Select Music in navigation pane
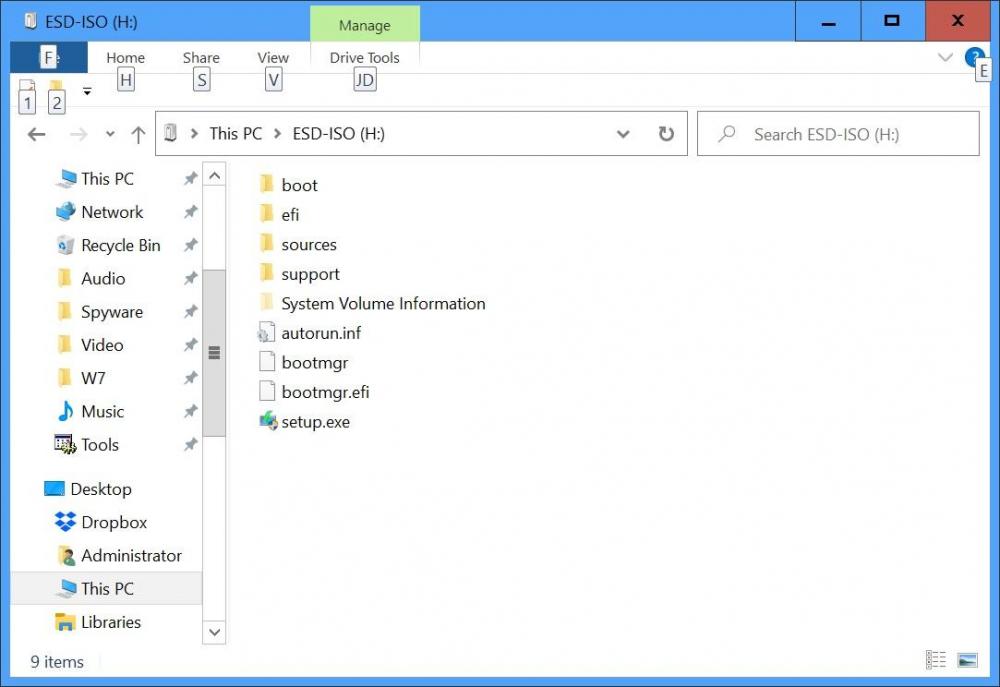 coord(102,411)
